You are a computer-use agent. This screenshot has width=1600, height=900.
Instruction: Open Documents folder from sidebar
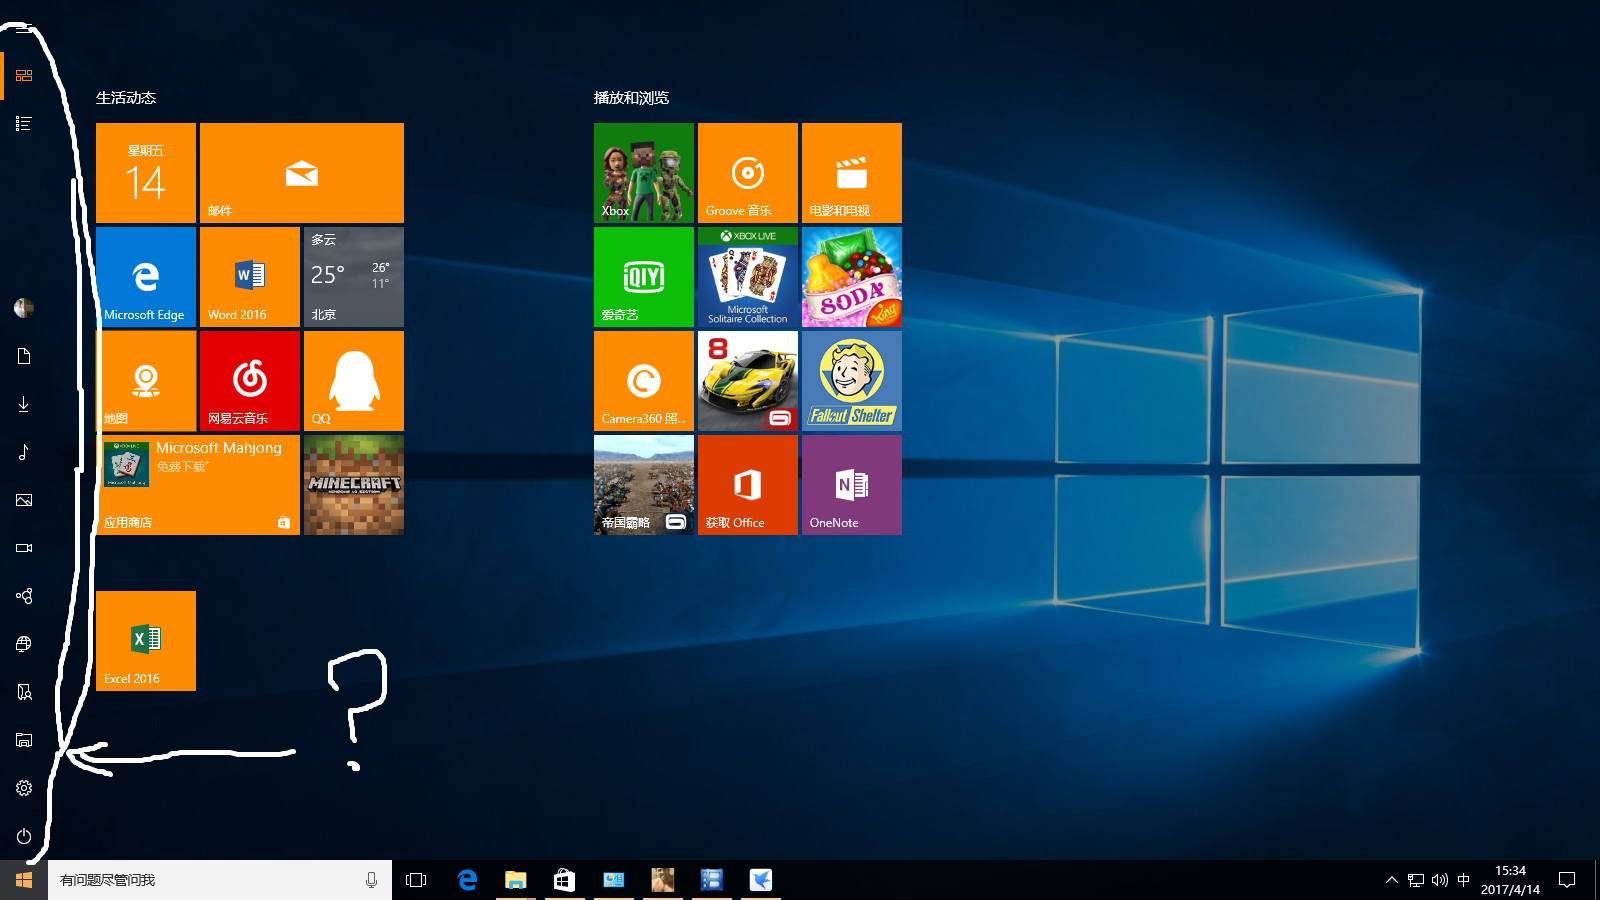click(24, 356)
